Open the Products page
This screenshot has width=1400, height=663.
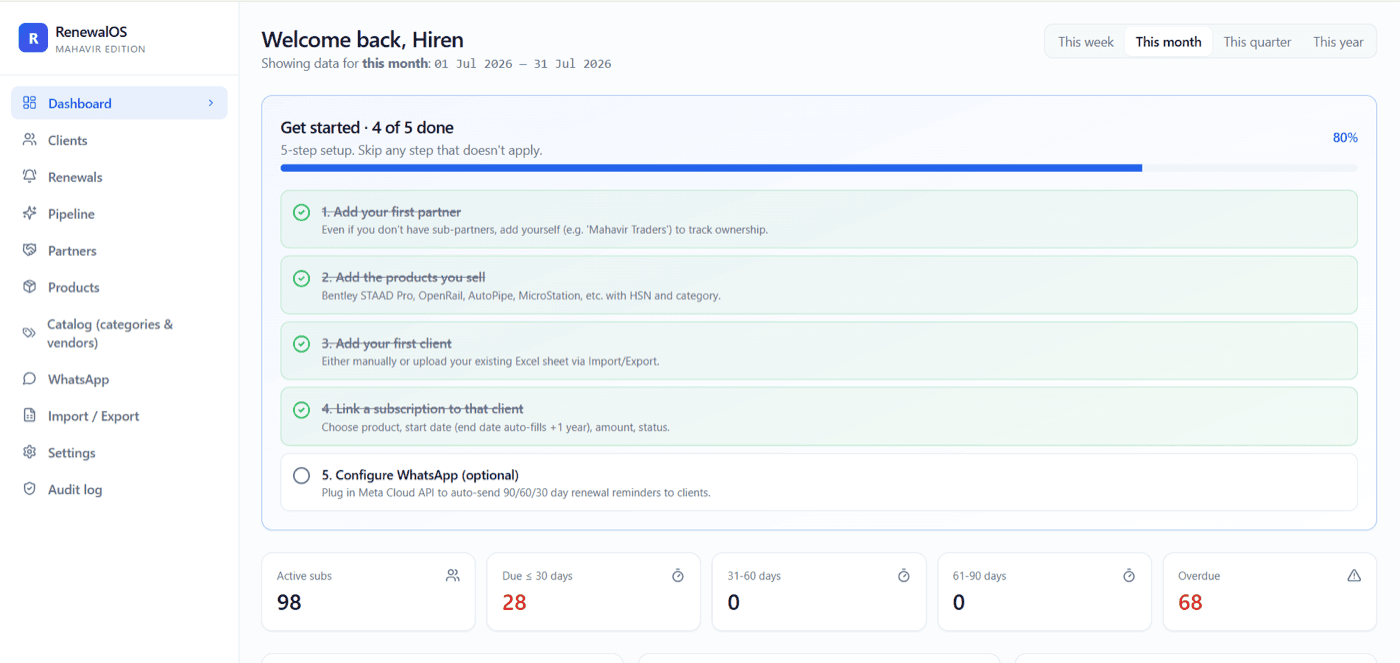[x=119, y=287]
